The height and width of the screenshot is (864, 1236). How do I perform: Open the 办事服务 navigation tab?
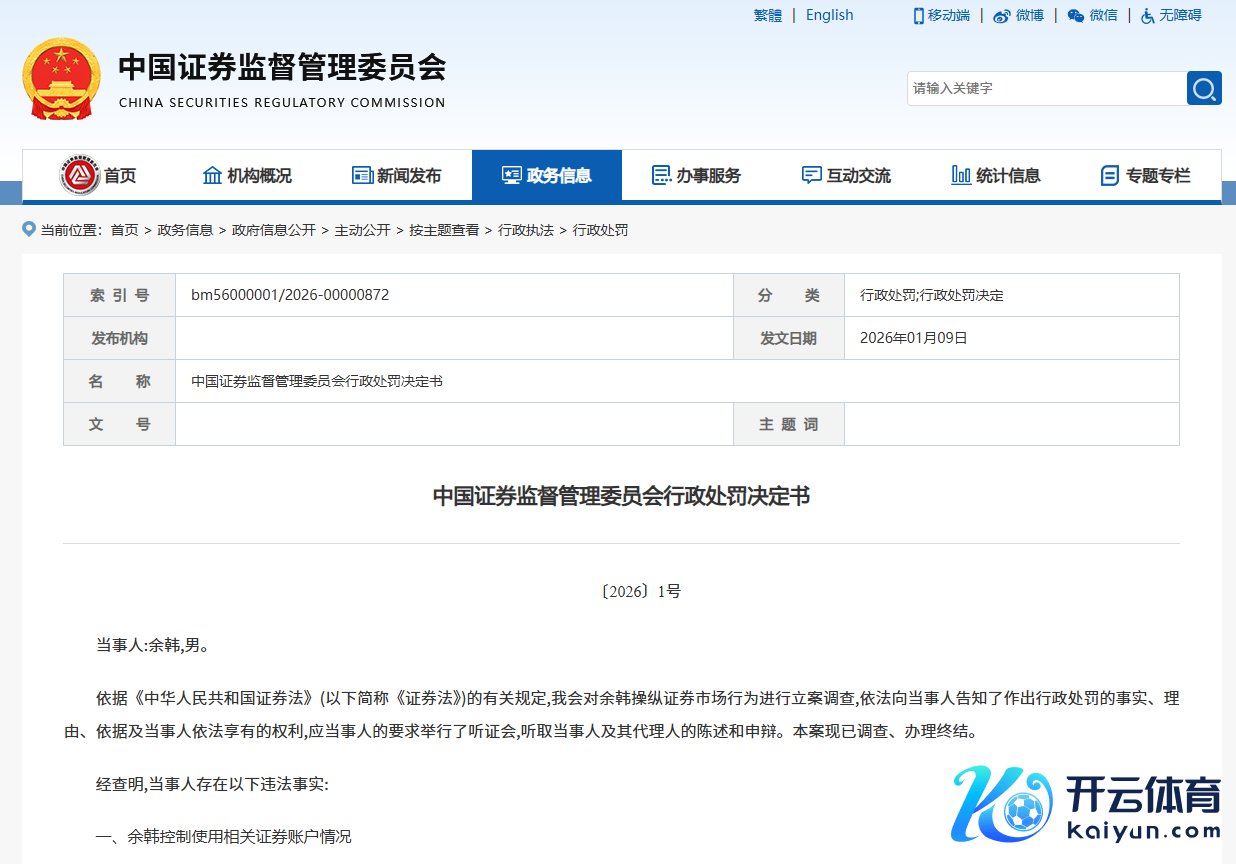[696, 176]
